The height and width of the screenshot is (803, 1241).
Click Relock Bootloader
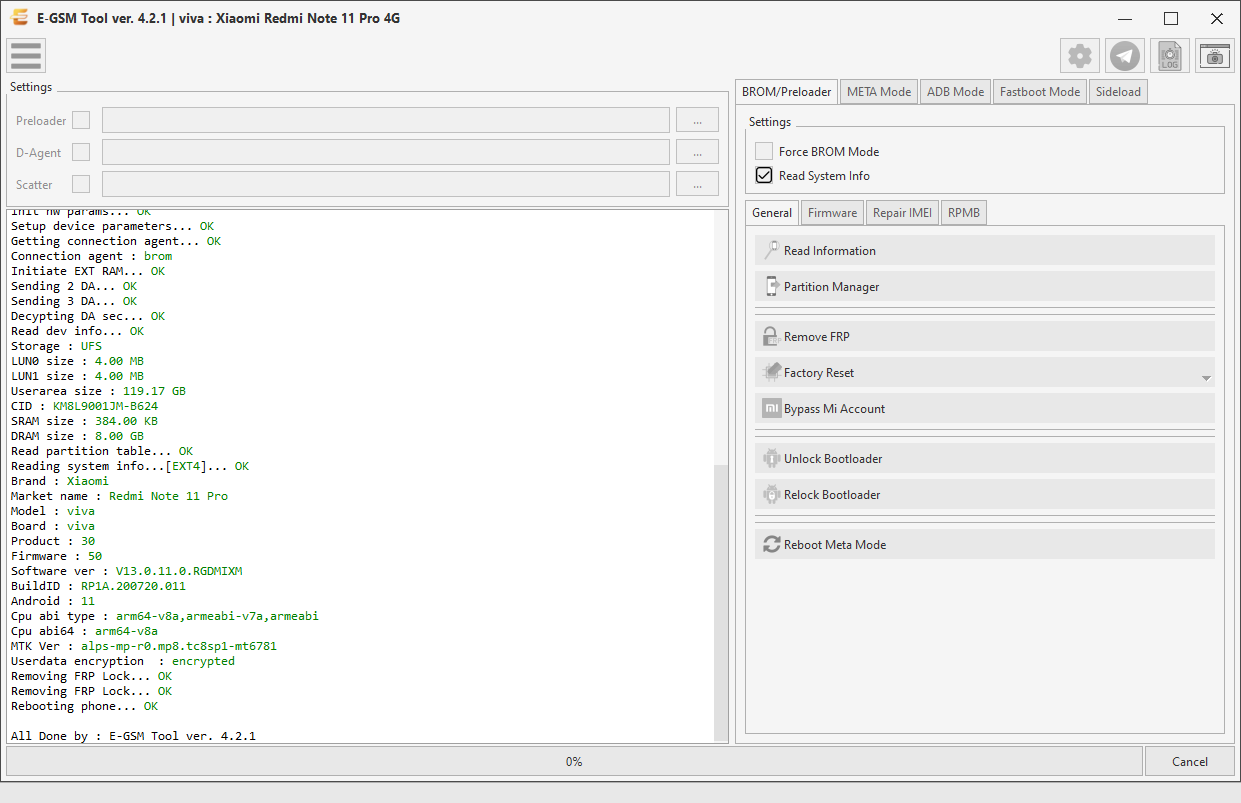[985, 494]
